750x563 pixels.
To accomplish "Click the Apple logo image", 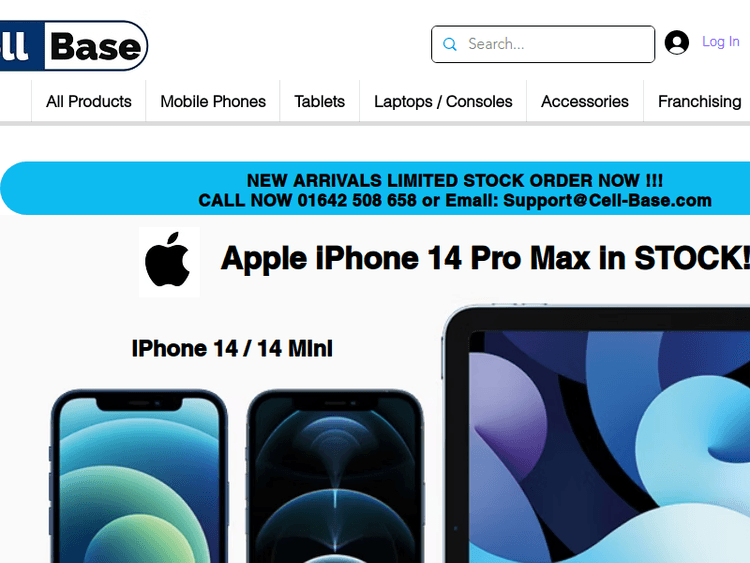I will tap(169, 262).
